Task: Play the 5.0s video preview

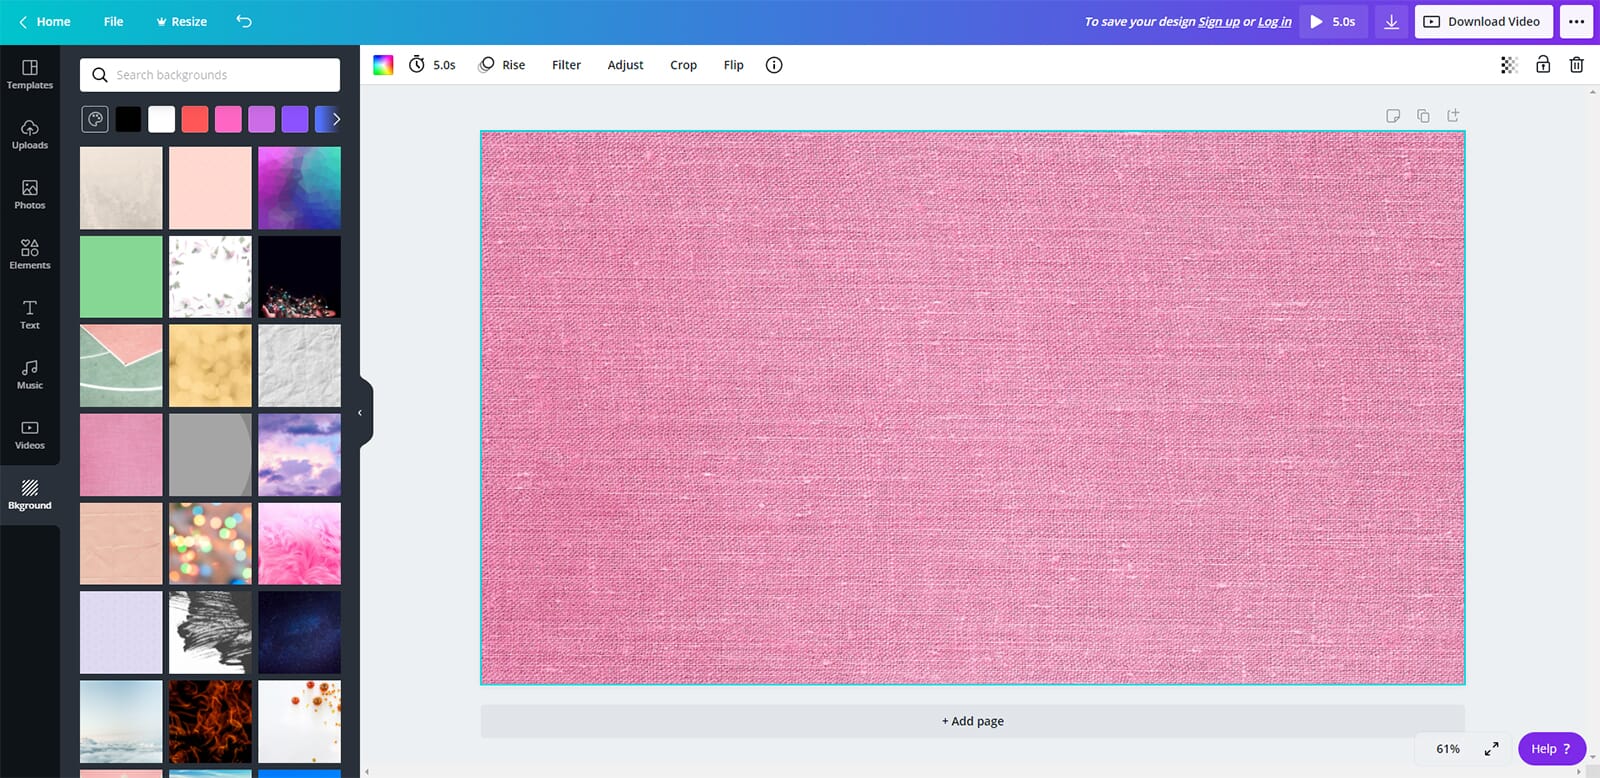Action: tap(1333, 21)
